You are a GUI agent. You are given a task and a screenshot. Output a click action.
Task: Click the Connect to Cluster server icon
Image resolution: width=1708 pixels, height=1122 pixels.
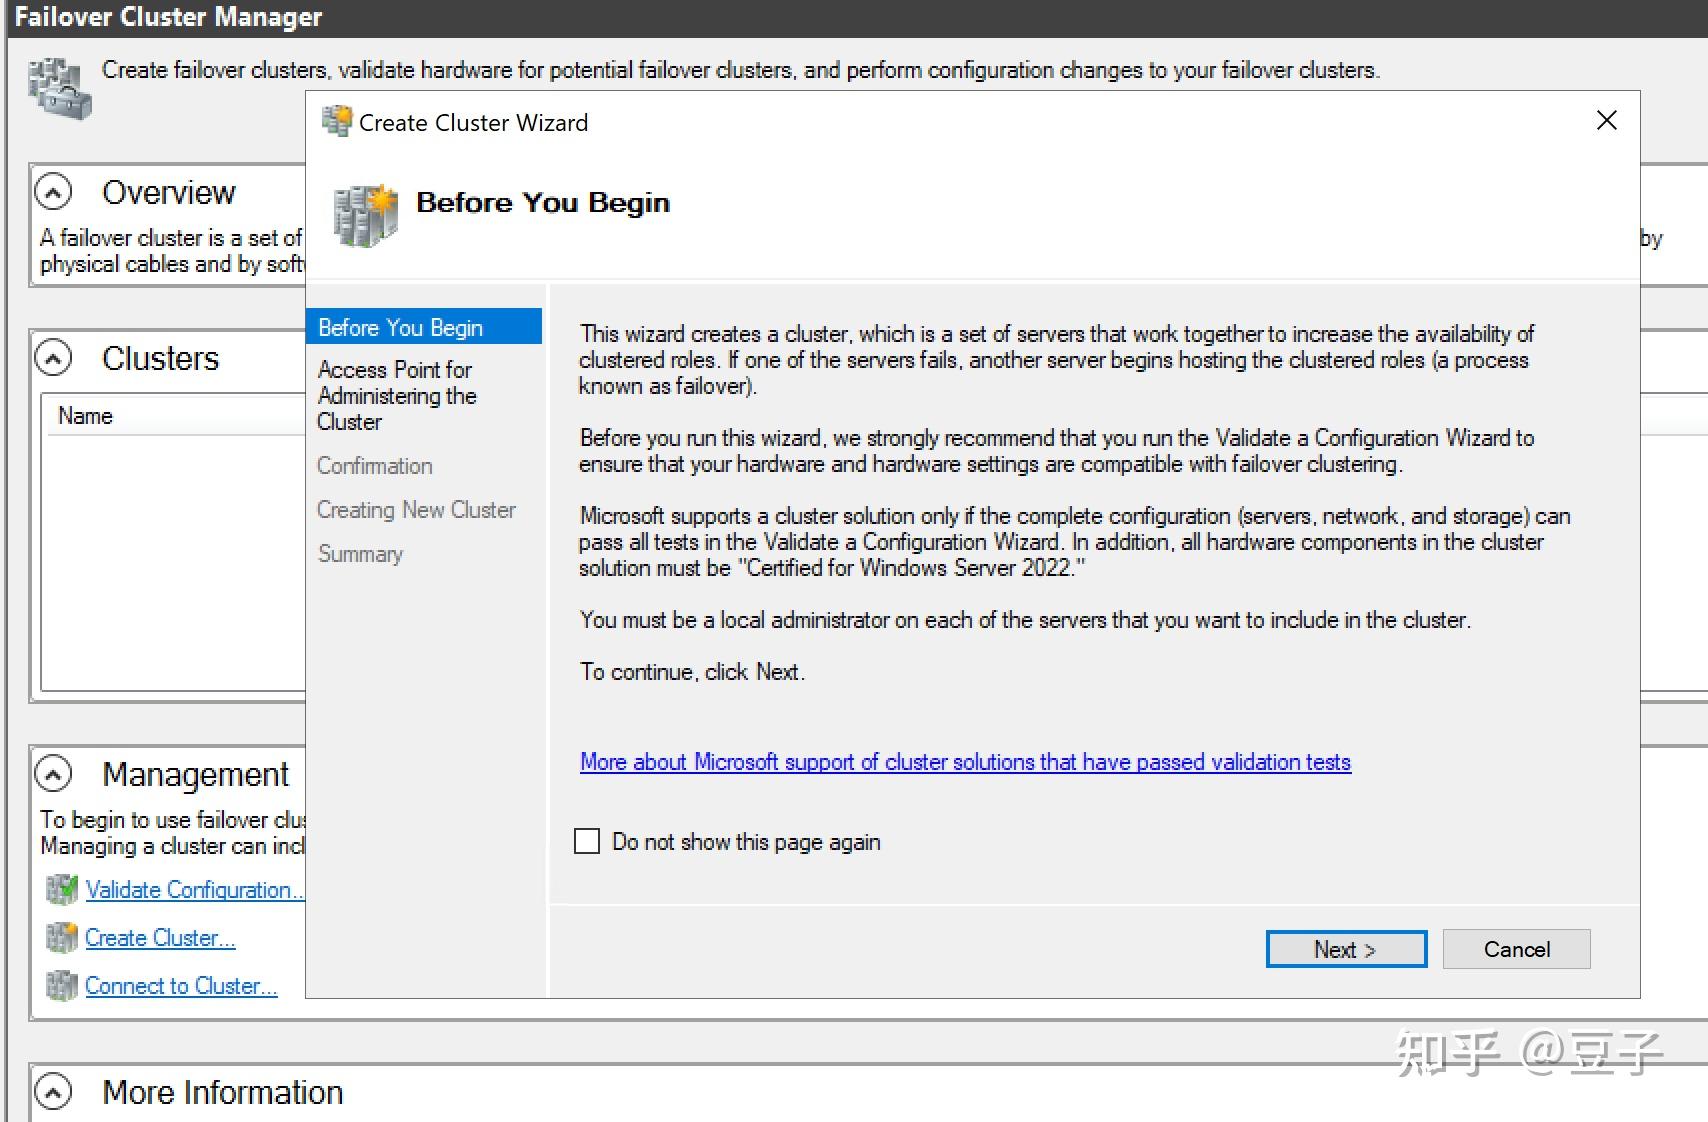tap(61, 985)
